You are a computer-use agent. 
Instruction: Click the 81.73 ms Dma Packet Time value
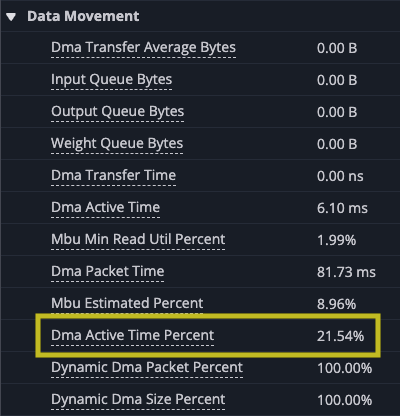346,272
